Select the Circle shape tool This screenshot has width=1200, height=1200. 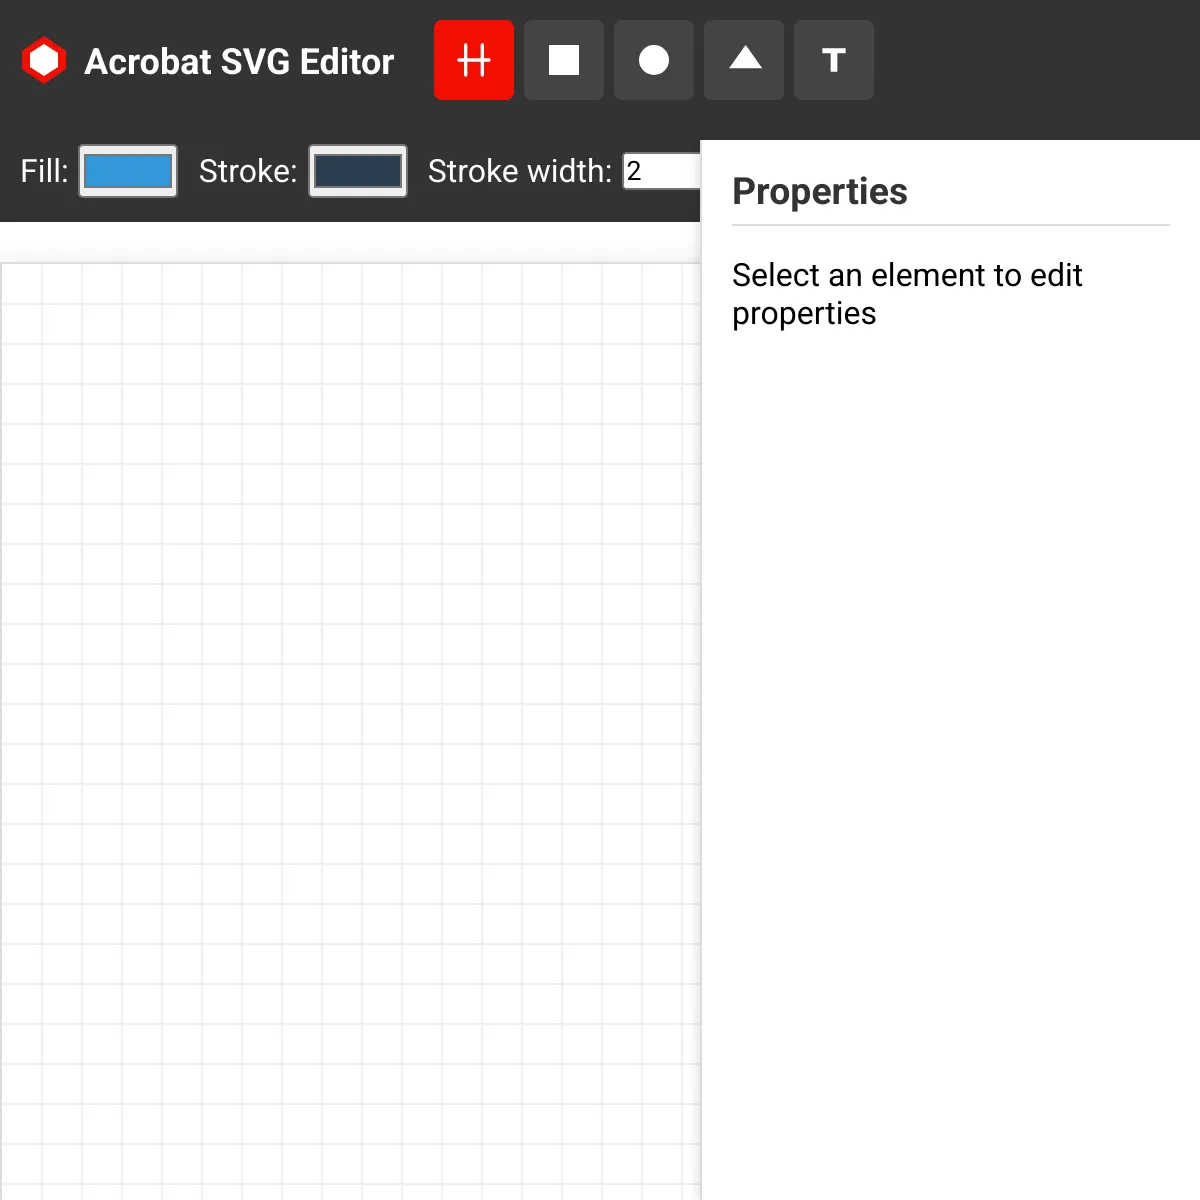tap(654, 60)
